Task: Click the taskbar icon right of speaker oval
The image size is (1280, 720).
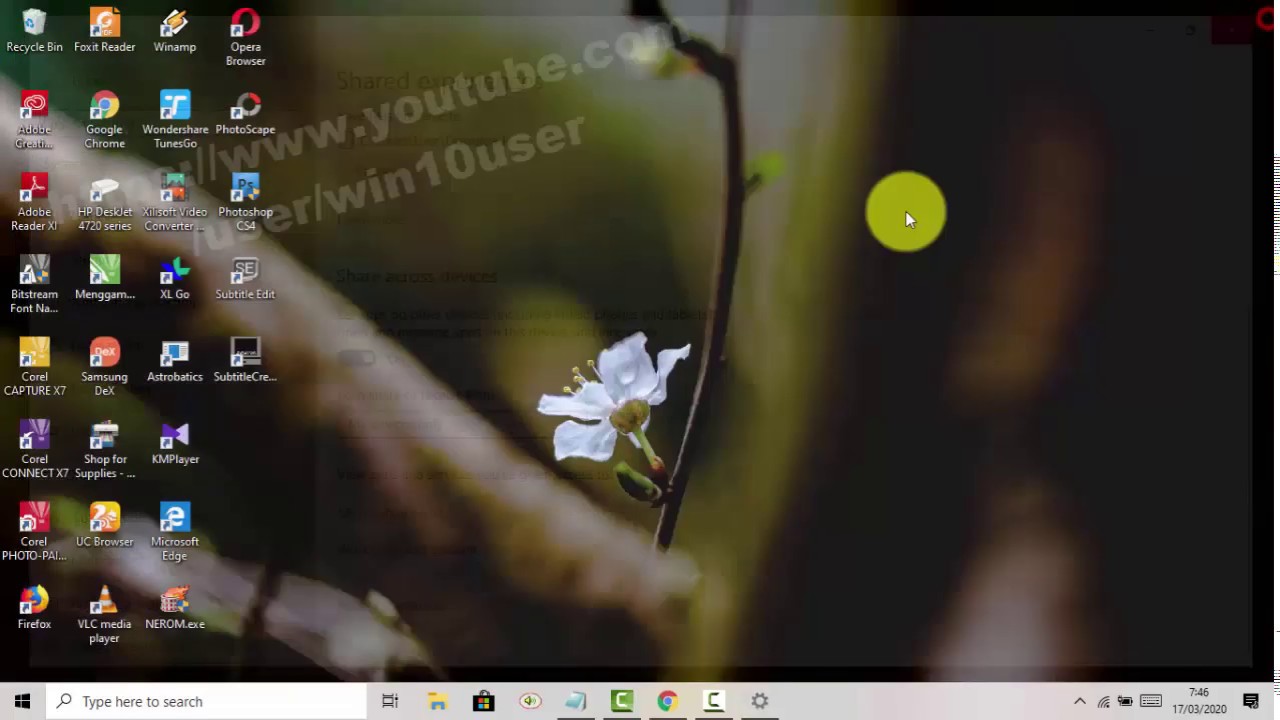Action: click(576, 701)
